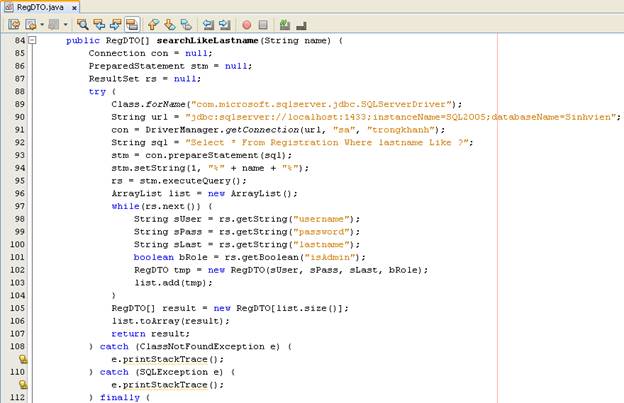This screenshot has height=403, width=624.
Task: Click line number 84 in gutter
Action: pos(20,40)
